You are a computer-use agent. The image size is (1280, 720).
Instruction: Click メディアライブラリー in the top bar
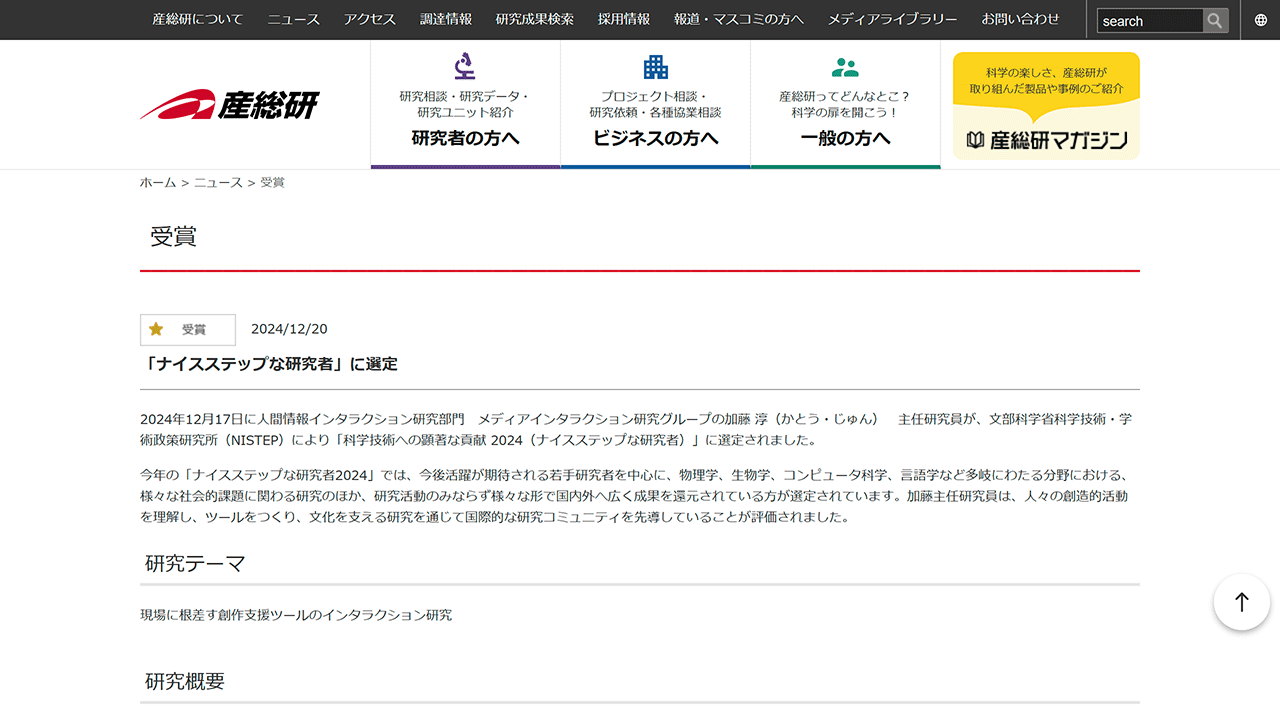coord(892,19)
